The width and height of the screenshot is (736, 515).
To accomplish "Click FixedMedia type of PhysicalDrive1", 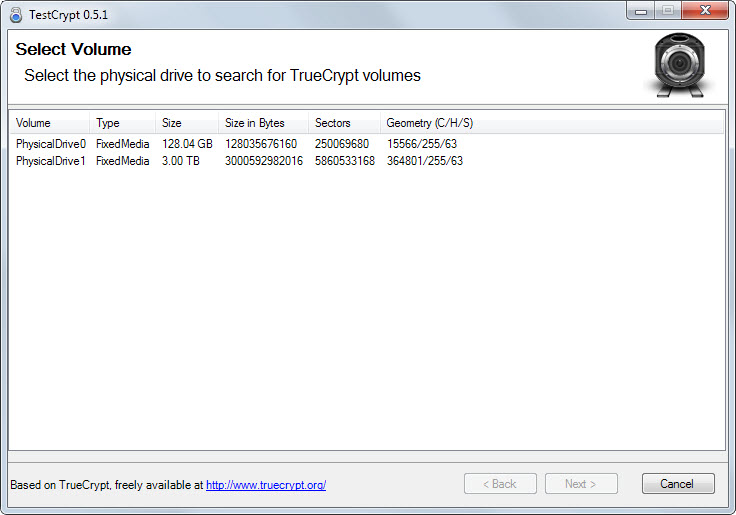I will (x=123, y=161).
